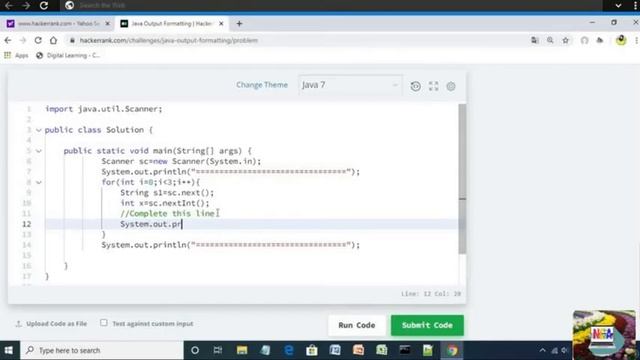Click the address bar URL

tap(169, 40)
